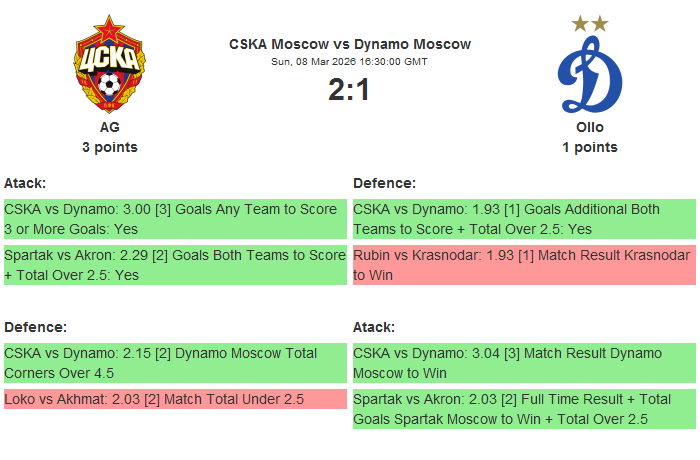Click the 2:1 match score
Image resolution: width=700 pixels, height=460 pixels.
tap(349, 90)
